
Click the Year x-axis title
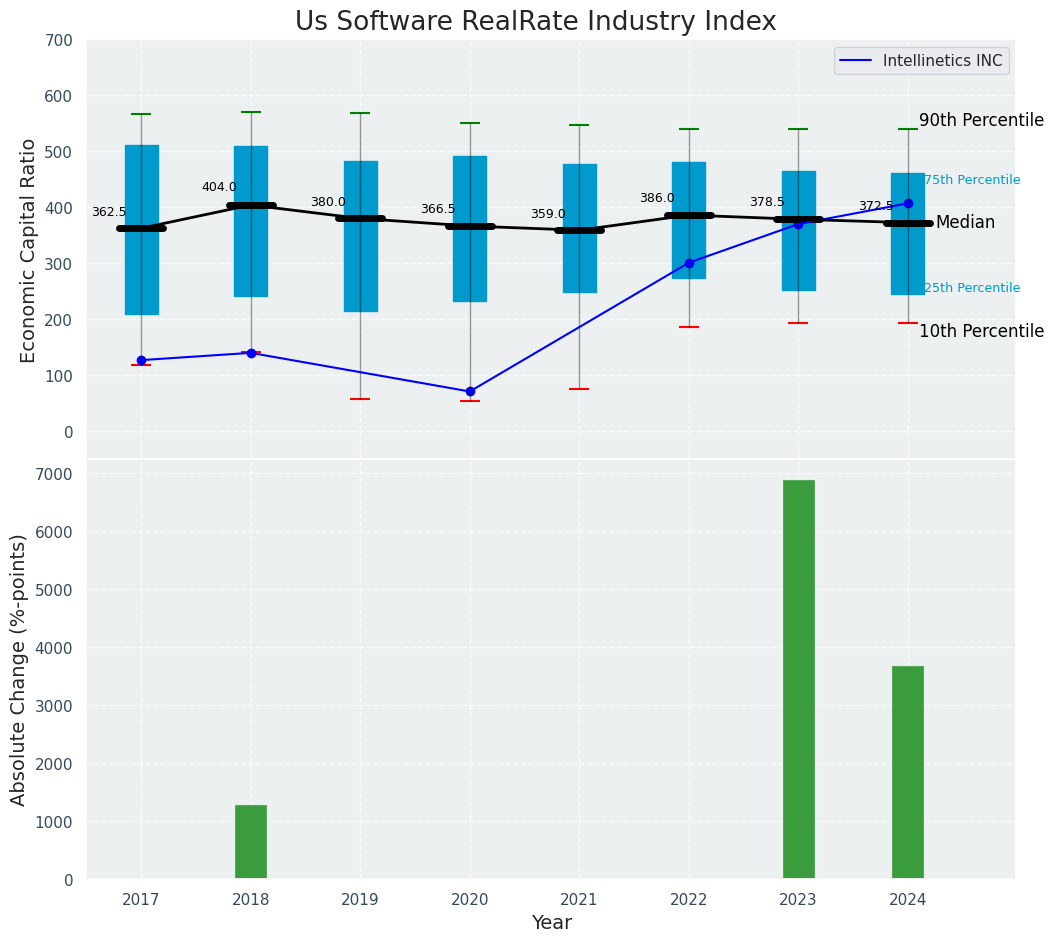click(x=551, y=923)
